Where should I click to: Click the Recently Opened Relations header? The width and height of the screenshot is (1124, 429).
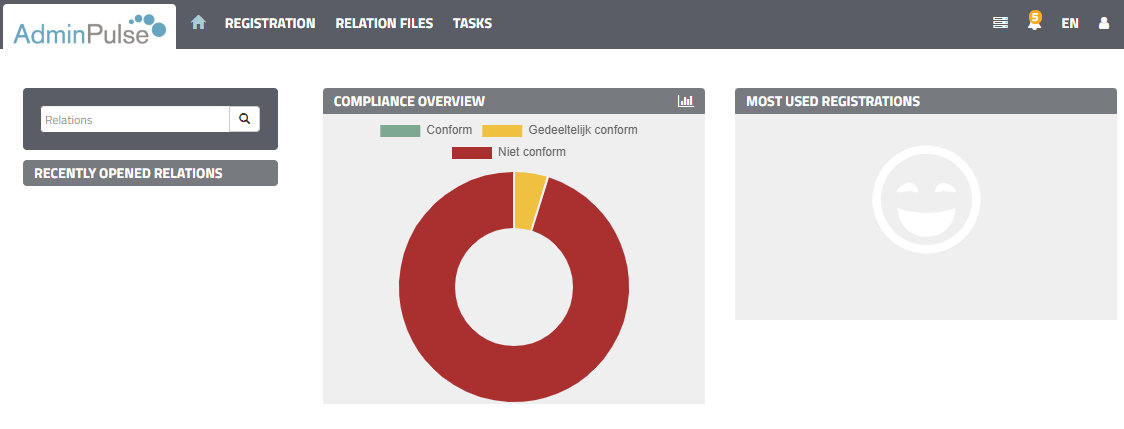pyautogui.click(x=128, y=173)
